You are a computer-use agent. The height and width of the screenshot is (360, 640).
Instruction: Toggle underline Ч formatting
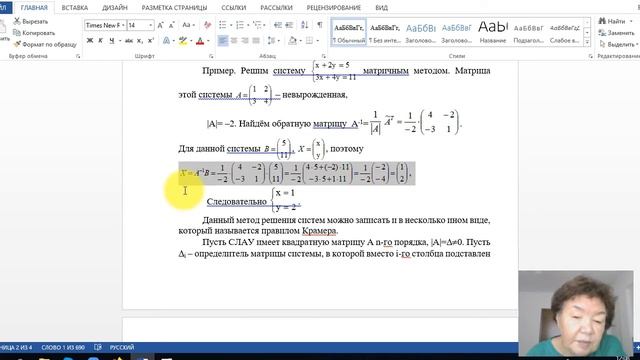click(111, 40)
